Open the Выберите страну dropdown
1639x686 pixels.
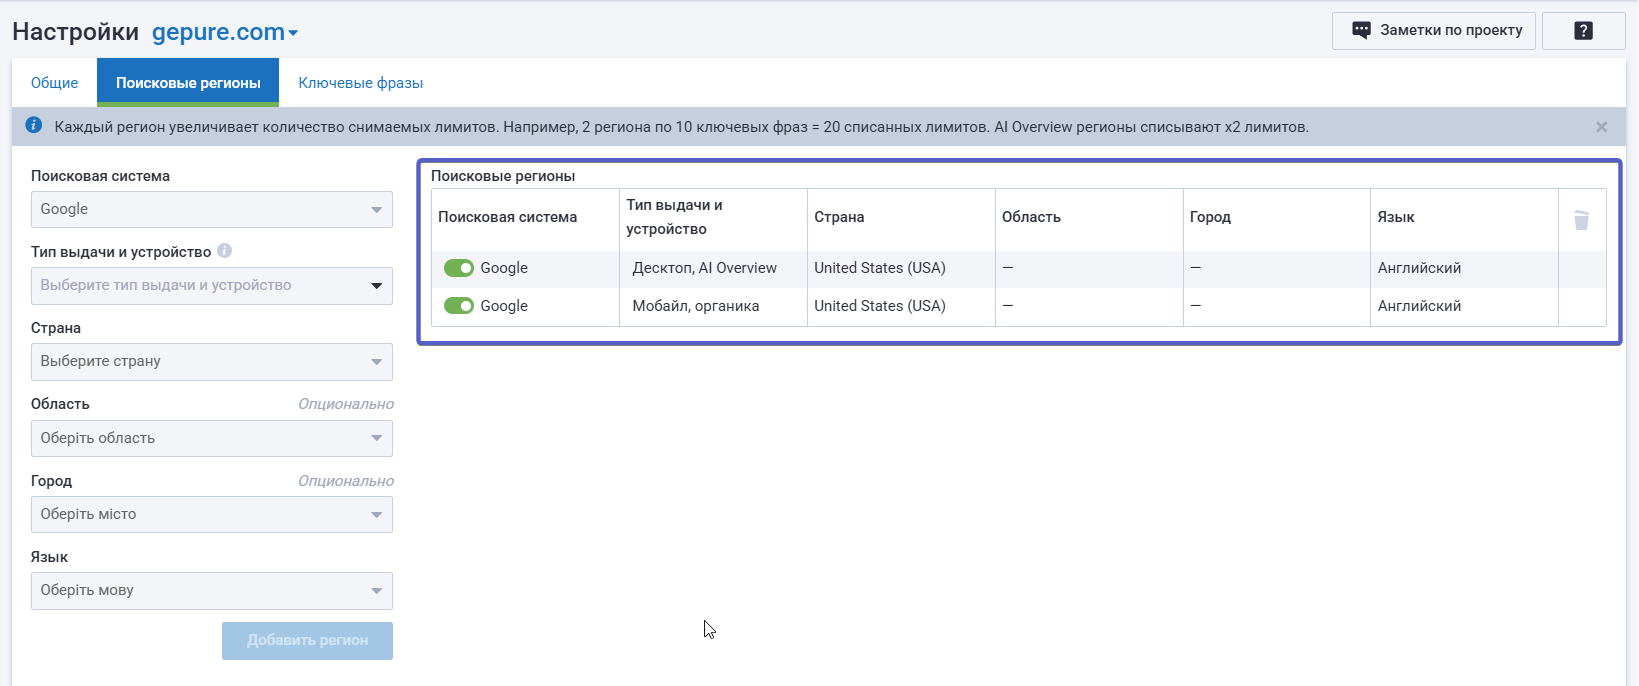click(x=211, y=362)
